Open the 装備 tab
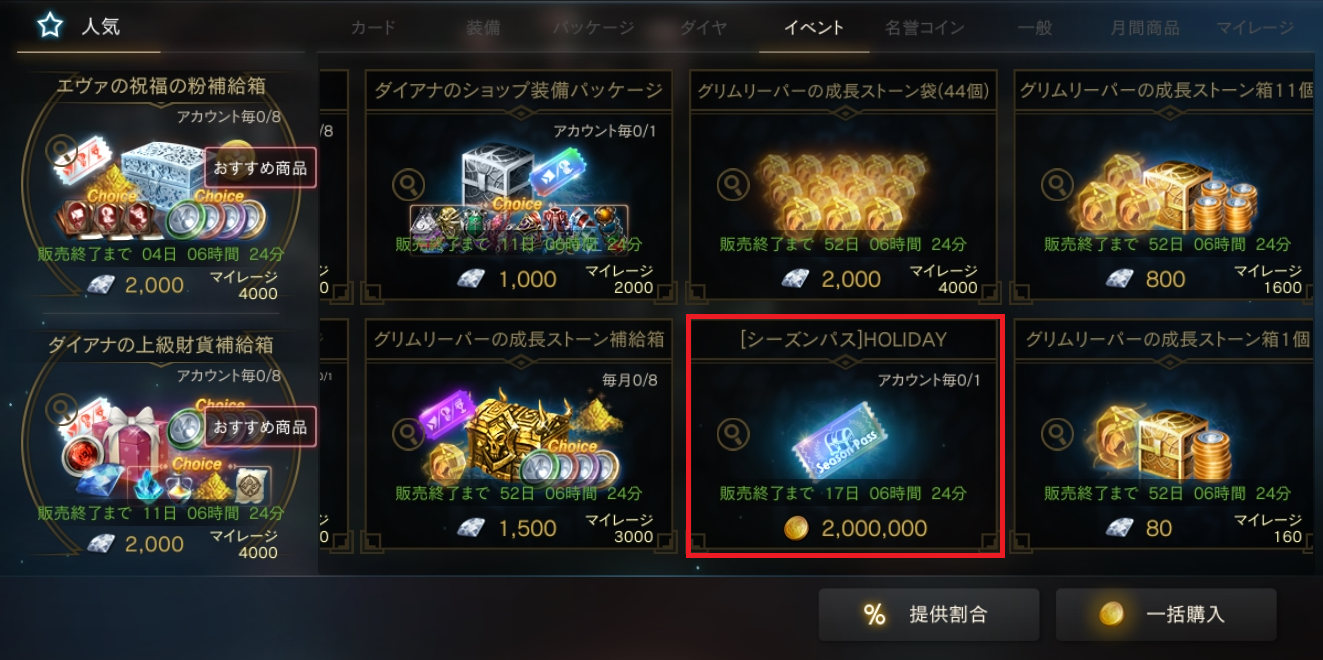 tap(483, 28)
